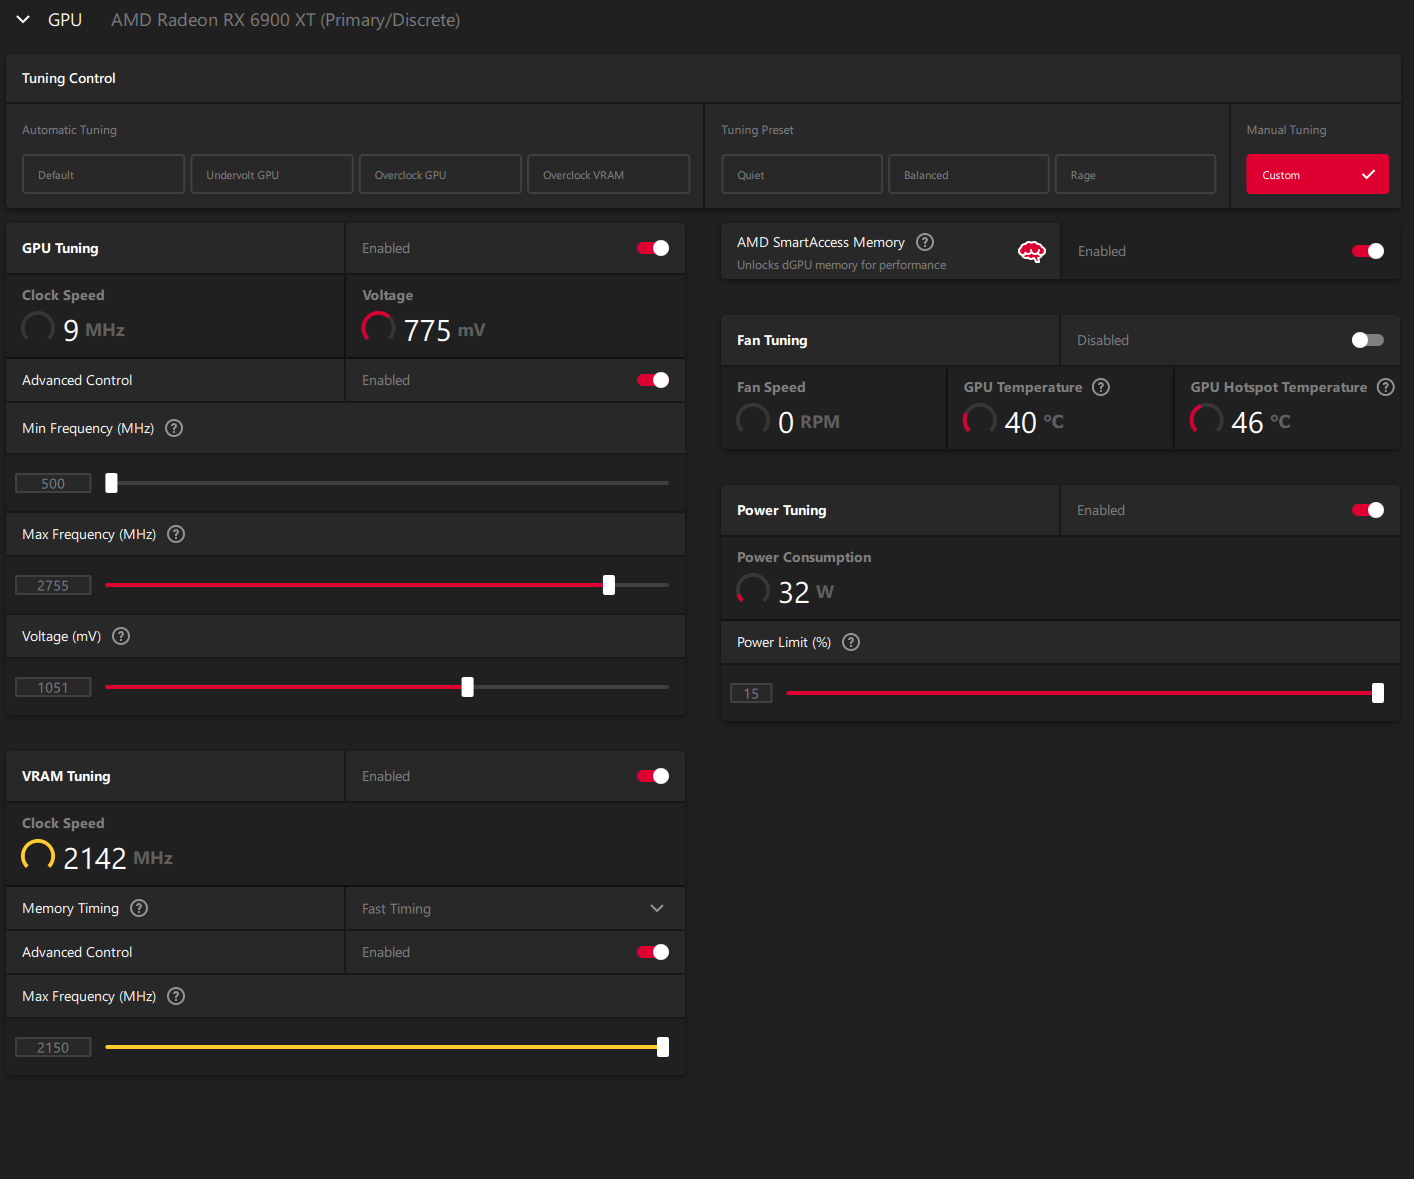Click the GPU Voltage gauge dial
This screenshot has width=1414, height=1179.
(378, 327)
